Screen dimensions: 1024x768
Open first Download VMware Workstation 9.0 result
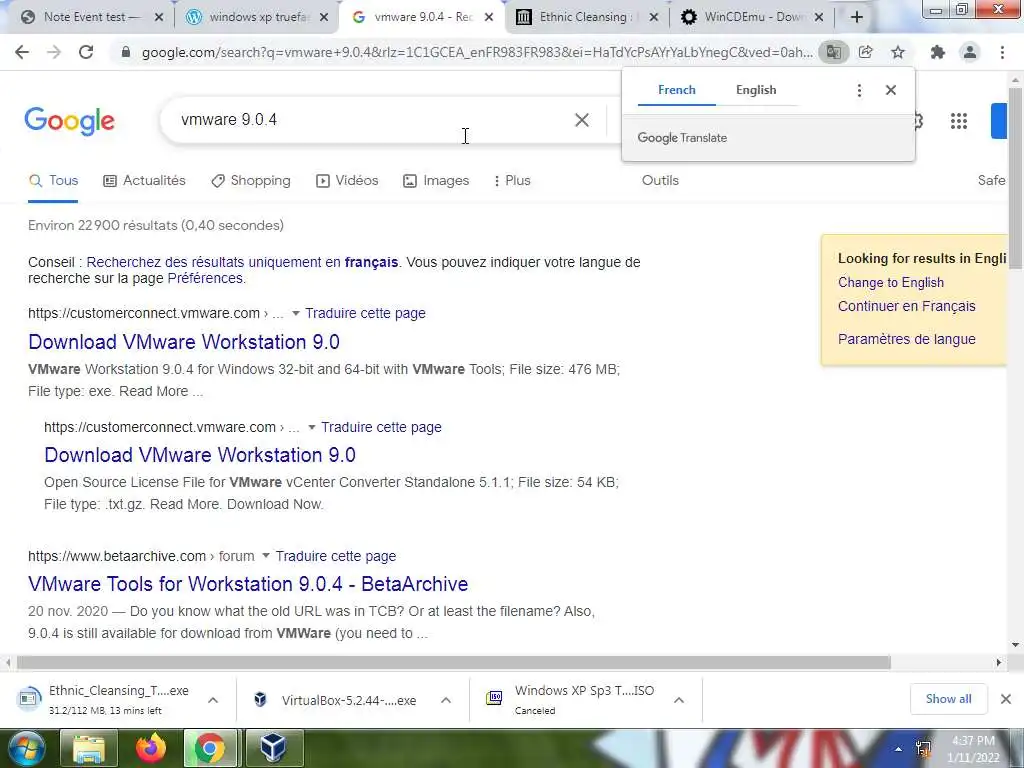[184, 342]
